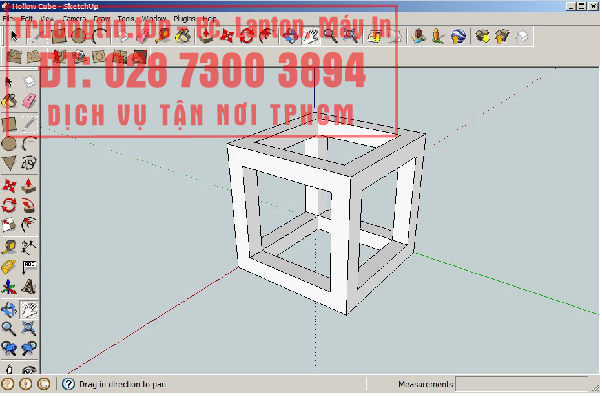Image resolution: width=602 pixels, height=396 pixels.
Task: Select the Sandbox Smoove tool
Action: pos(59,57)
